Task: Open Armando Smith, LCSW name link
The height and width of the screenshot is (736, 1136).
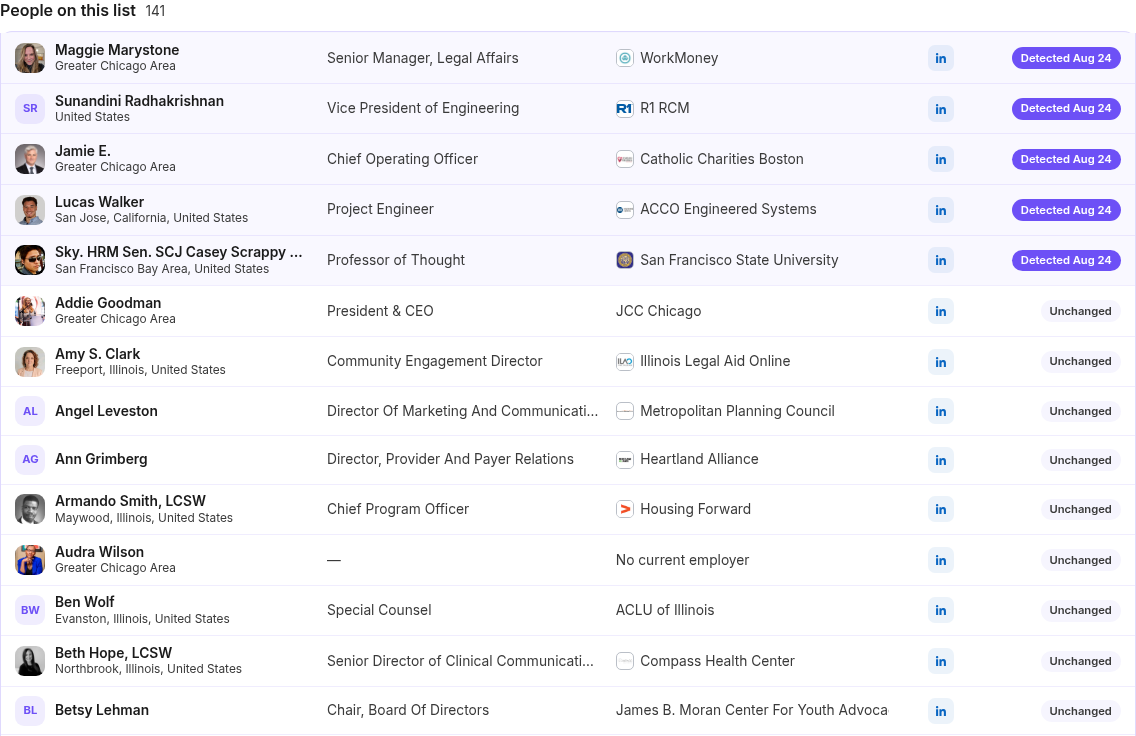Action: coord(130,501)
